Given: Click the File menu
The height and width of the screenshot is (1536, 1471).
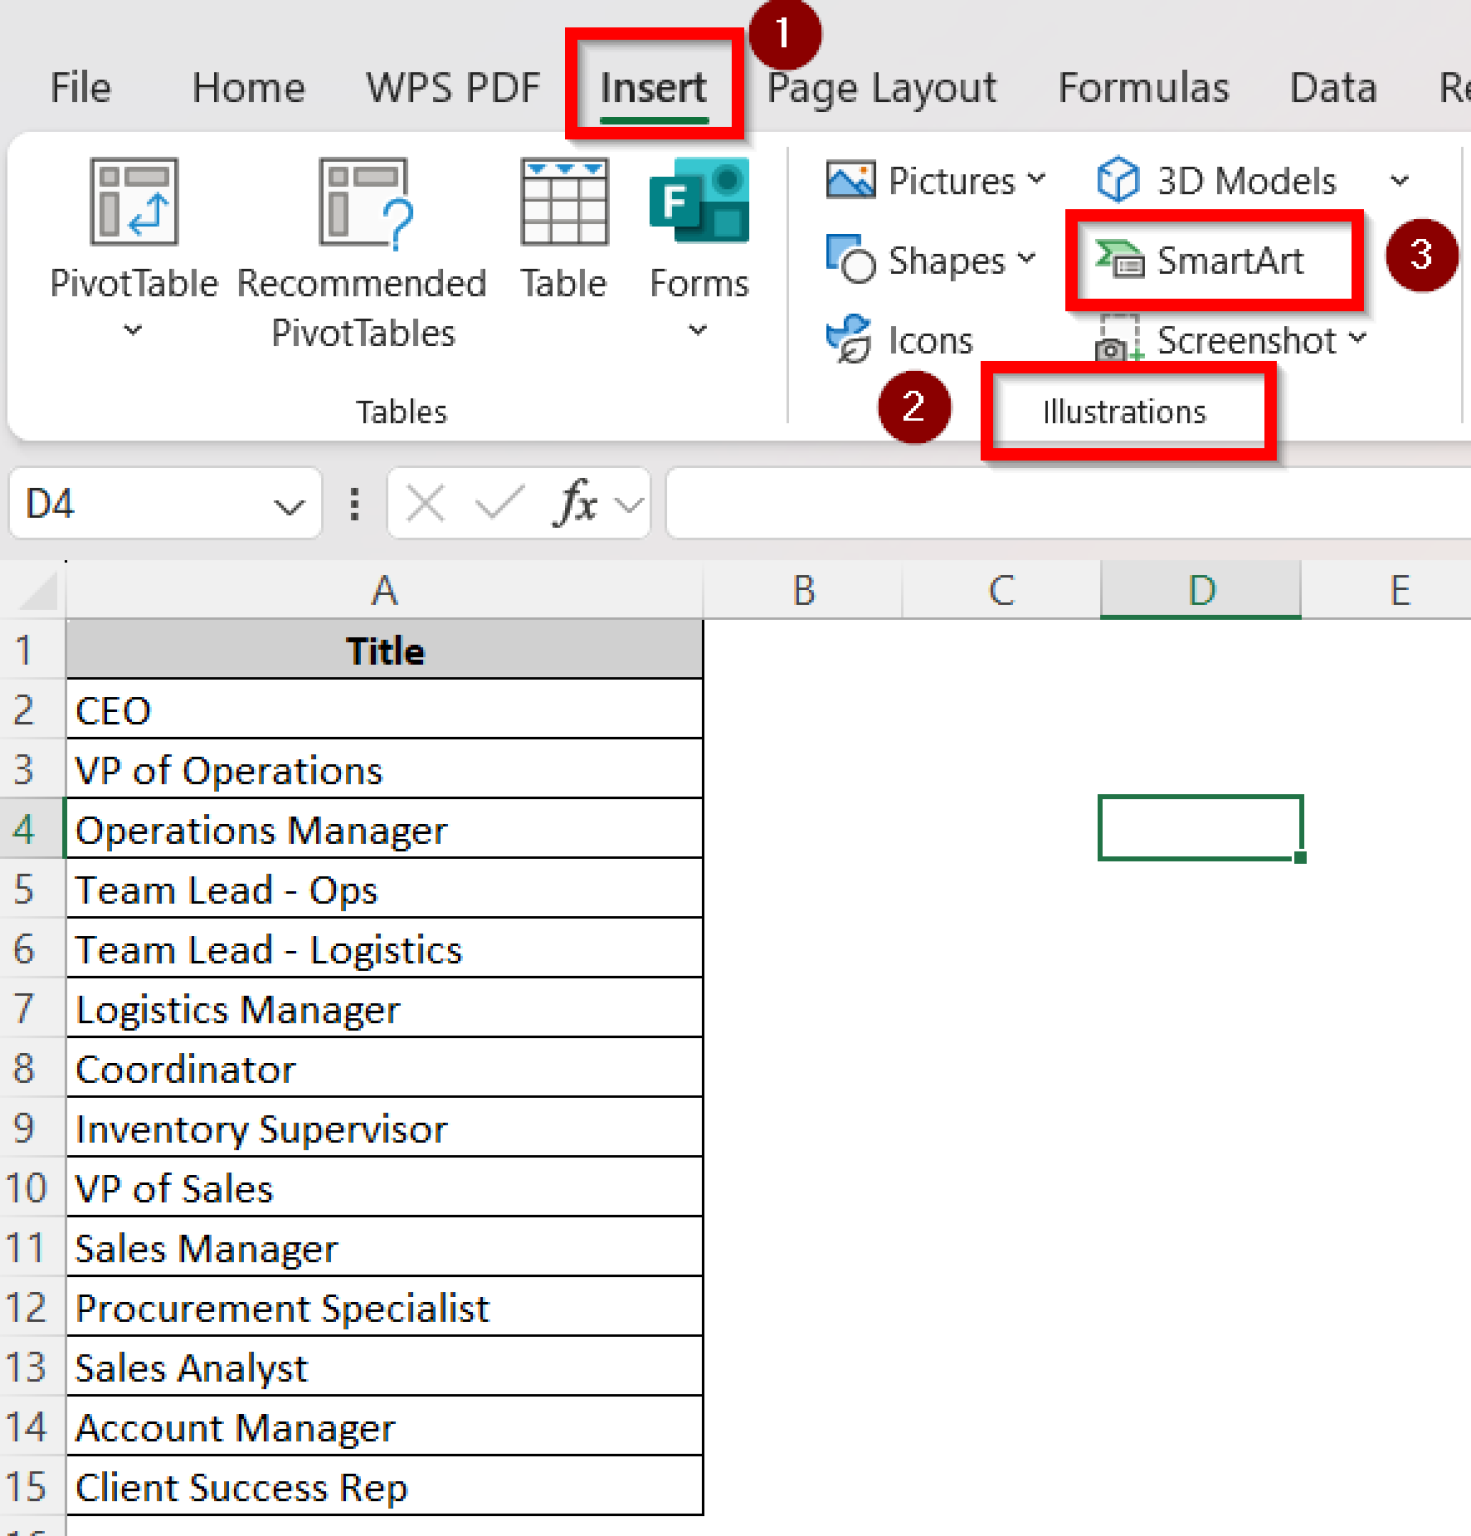Looking at the screenshot, I should [80, 88].
